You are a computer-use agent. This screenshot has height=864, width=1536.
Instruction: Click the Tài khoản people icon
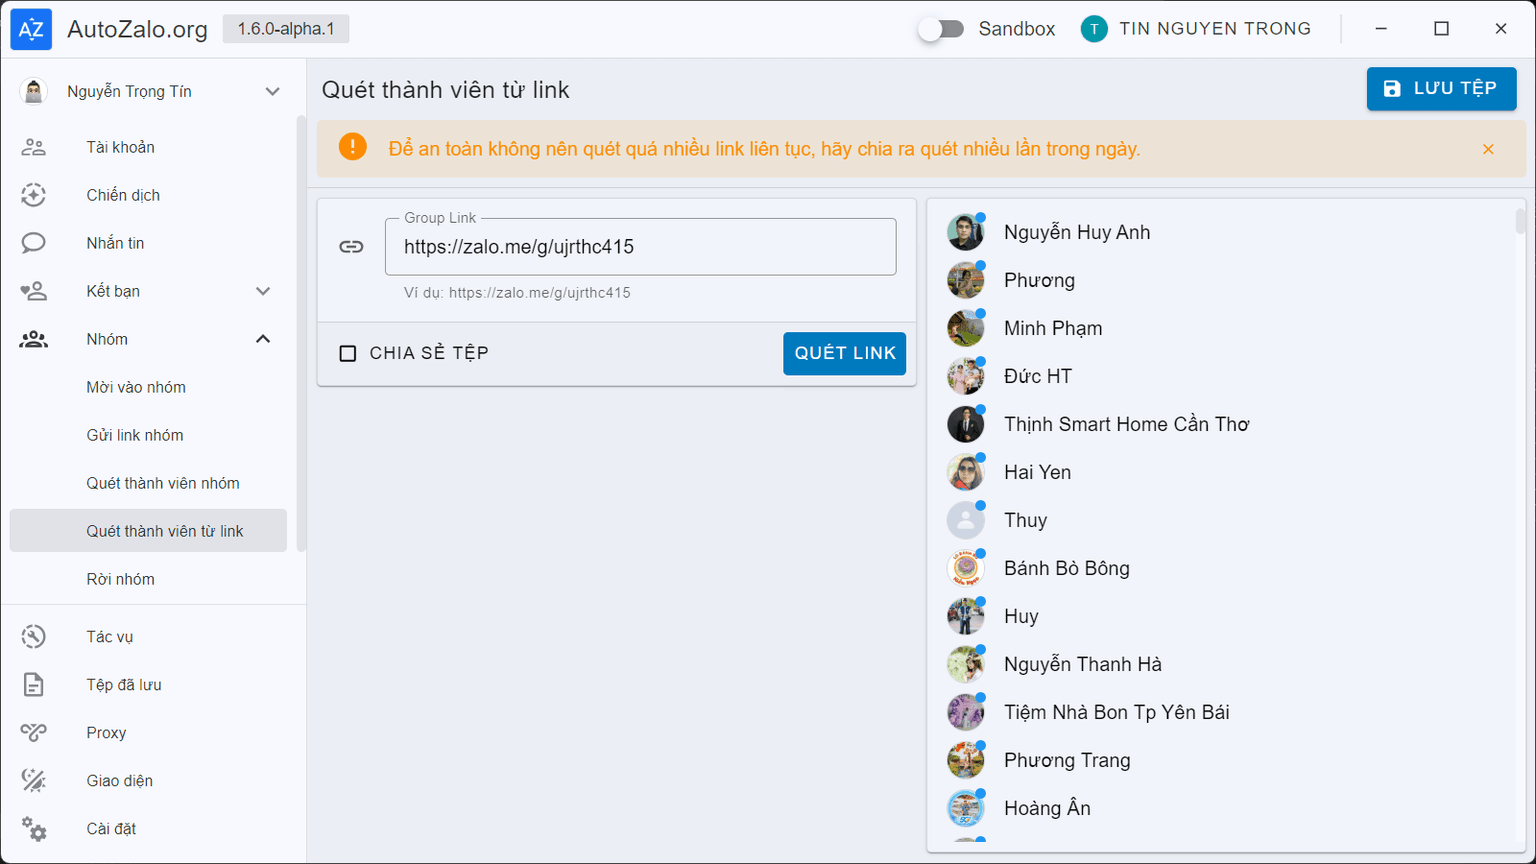point(34,147)
